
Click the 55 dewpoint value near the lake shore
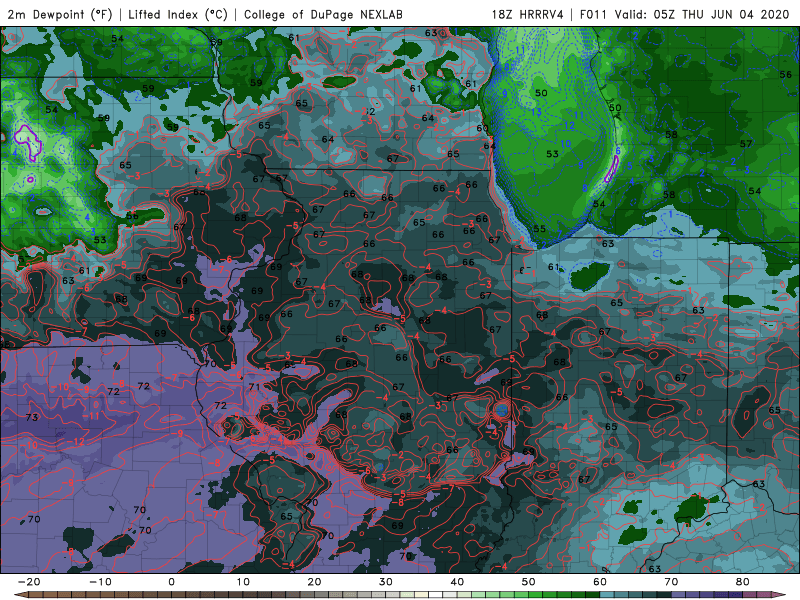(x=539, y=229)
